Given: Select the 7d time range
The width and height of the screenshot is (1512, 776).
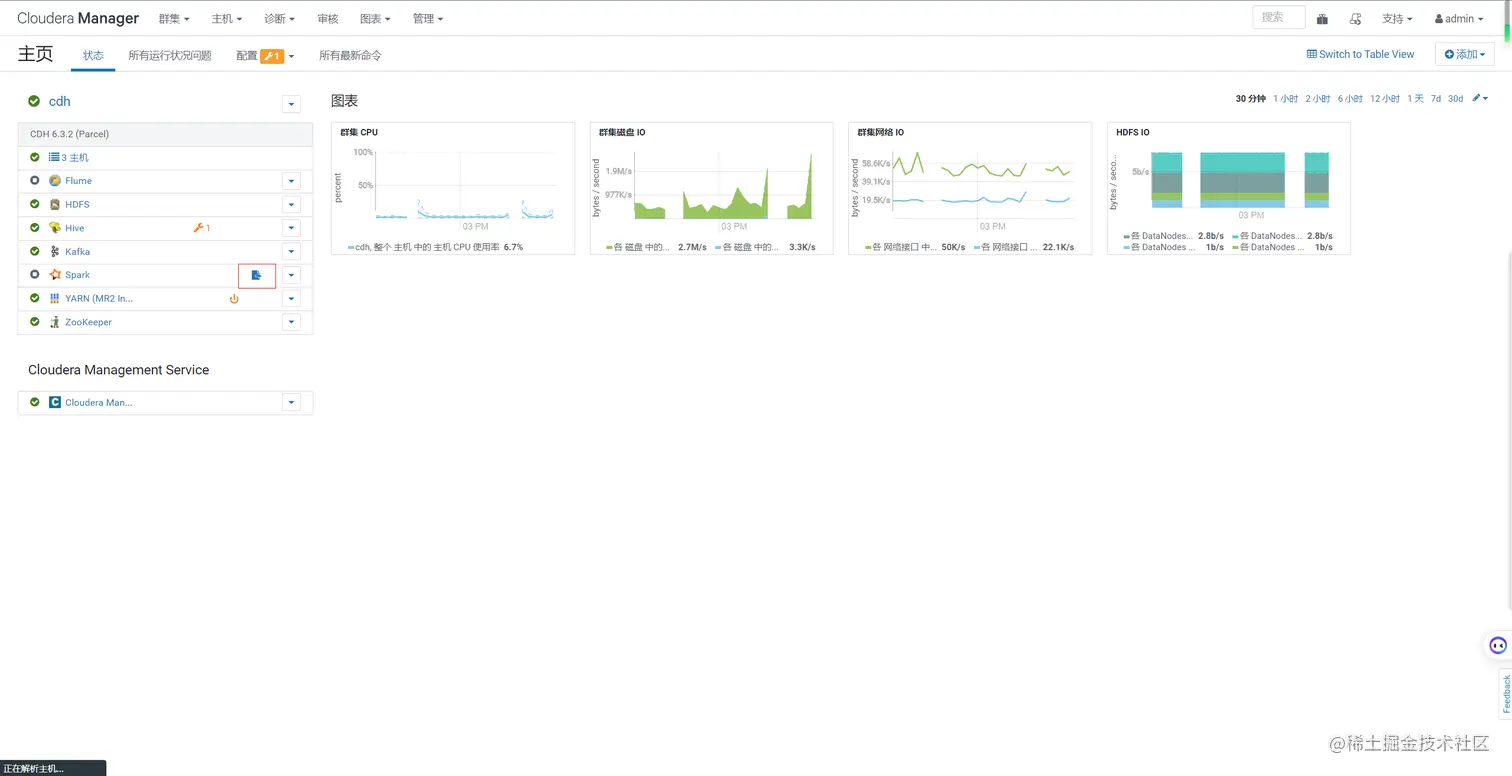Looking at the screenshot, I should [1435, 98].
